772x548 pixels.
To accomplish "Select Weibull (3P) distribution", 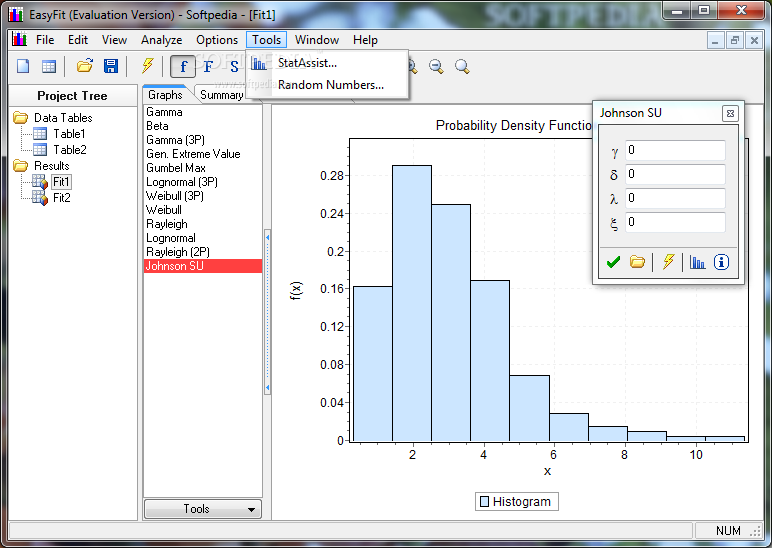I will [x=202, y=196].
